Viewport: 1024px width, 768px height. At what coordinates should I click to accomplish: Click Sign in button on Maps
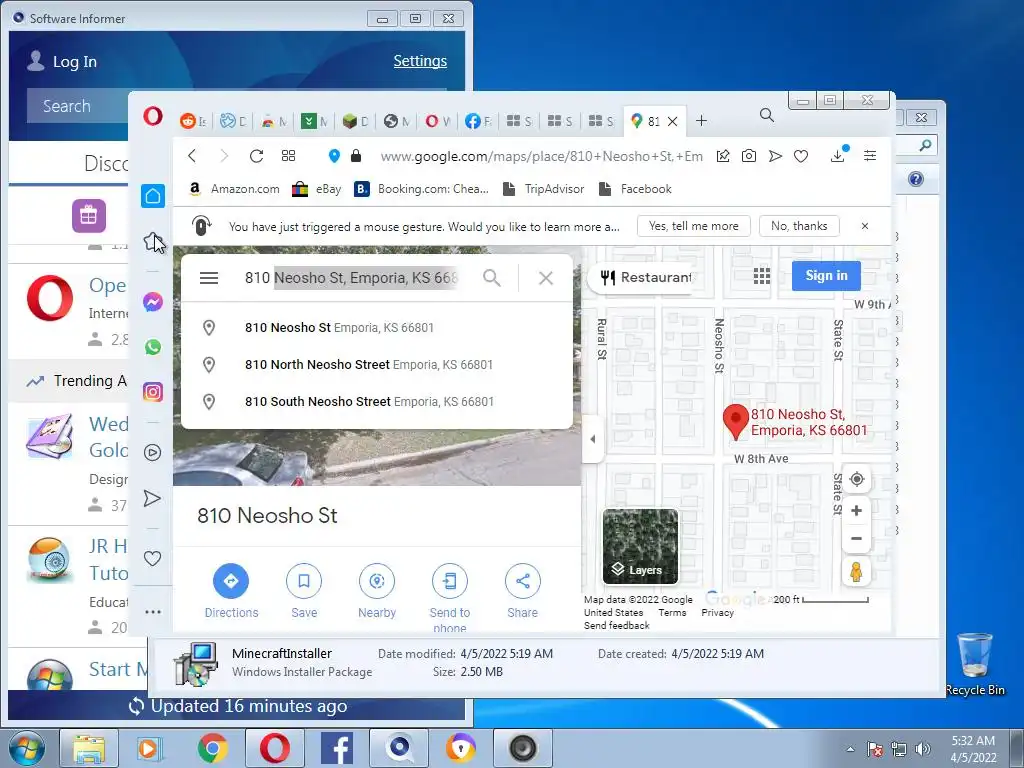(x=826, y=276)
